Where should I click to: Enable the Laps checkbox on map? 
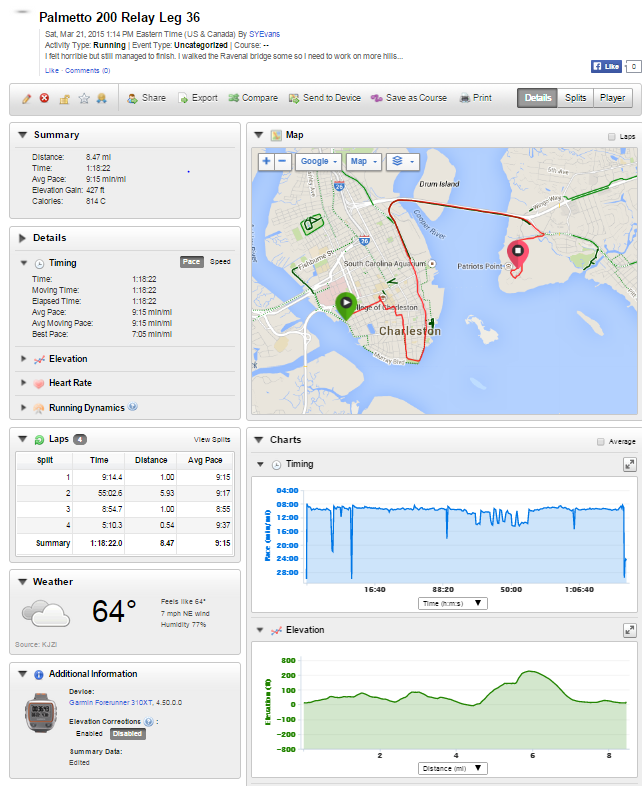(x=611, y=136)
